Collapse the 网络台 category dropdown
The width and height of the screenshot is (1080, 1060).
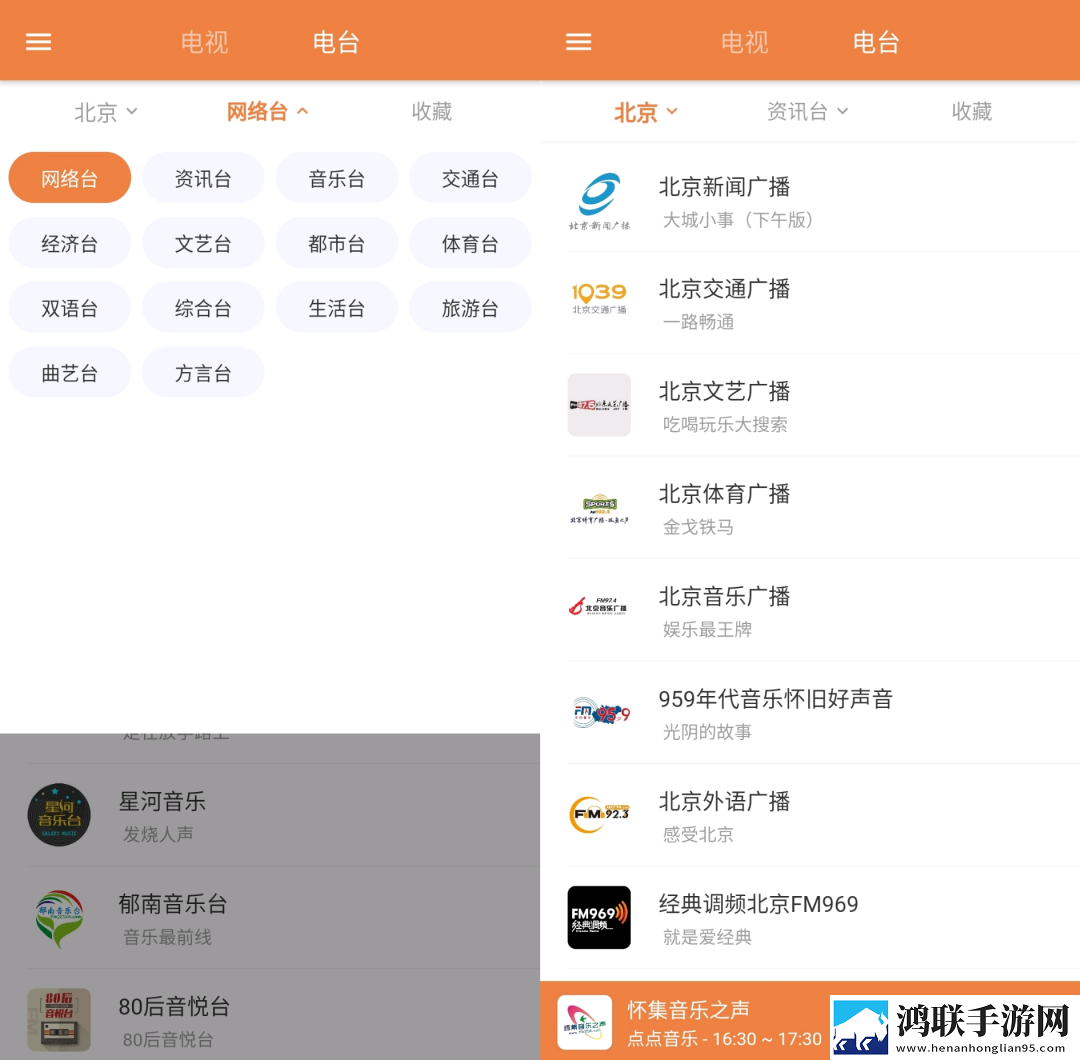[x=267, y=112]
